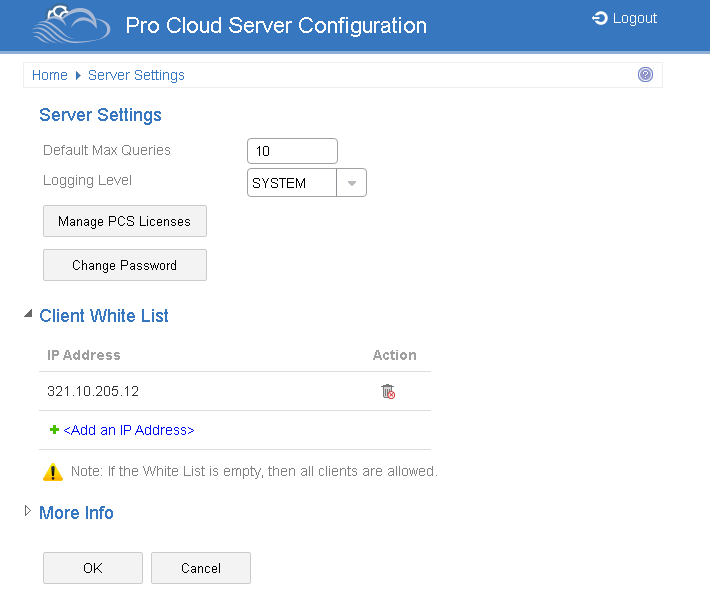The height and width of the screenshot is (614, 710).
Task: Click the Default Max Queries label
Action: tap(107, 150)
